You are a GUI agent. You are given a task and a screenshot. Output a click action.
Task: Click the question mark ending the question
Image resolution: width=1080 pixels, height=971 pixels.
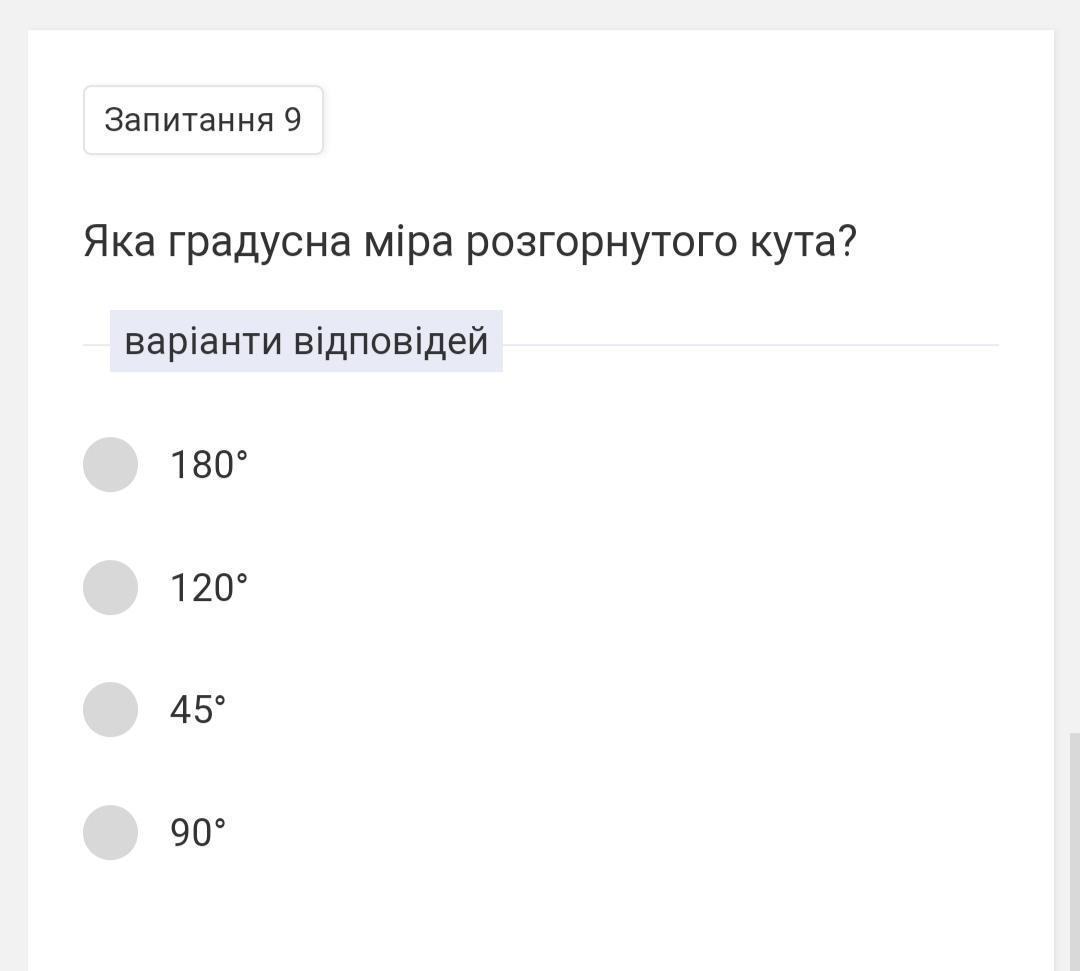(847, 241)
